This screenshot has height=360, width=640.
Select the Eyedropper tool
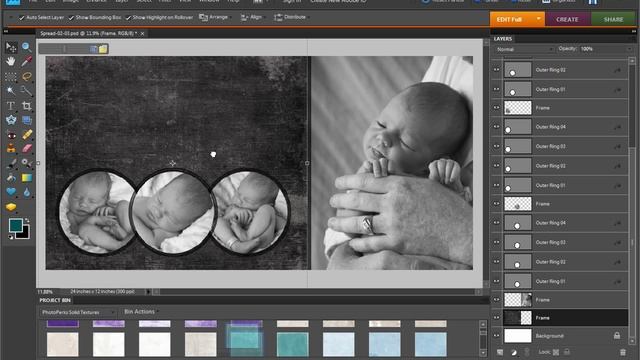(x=27, y=61)
